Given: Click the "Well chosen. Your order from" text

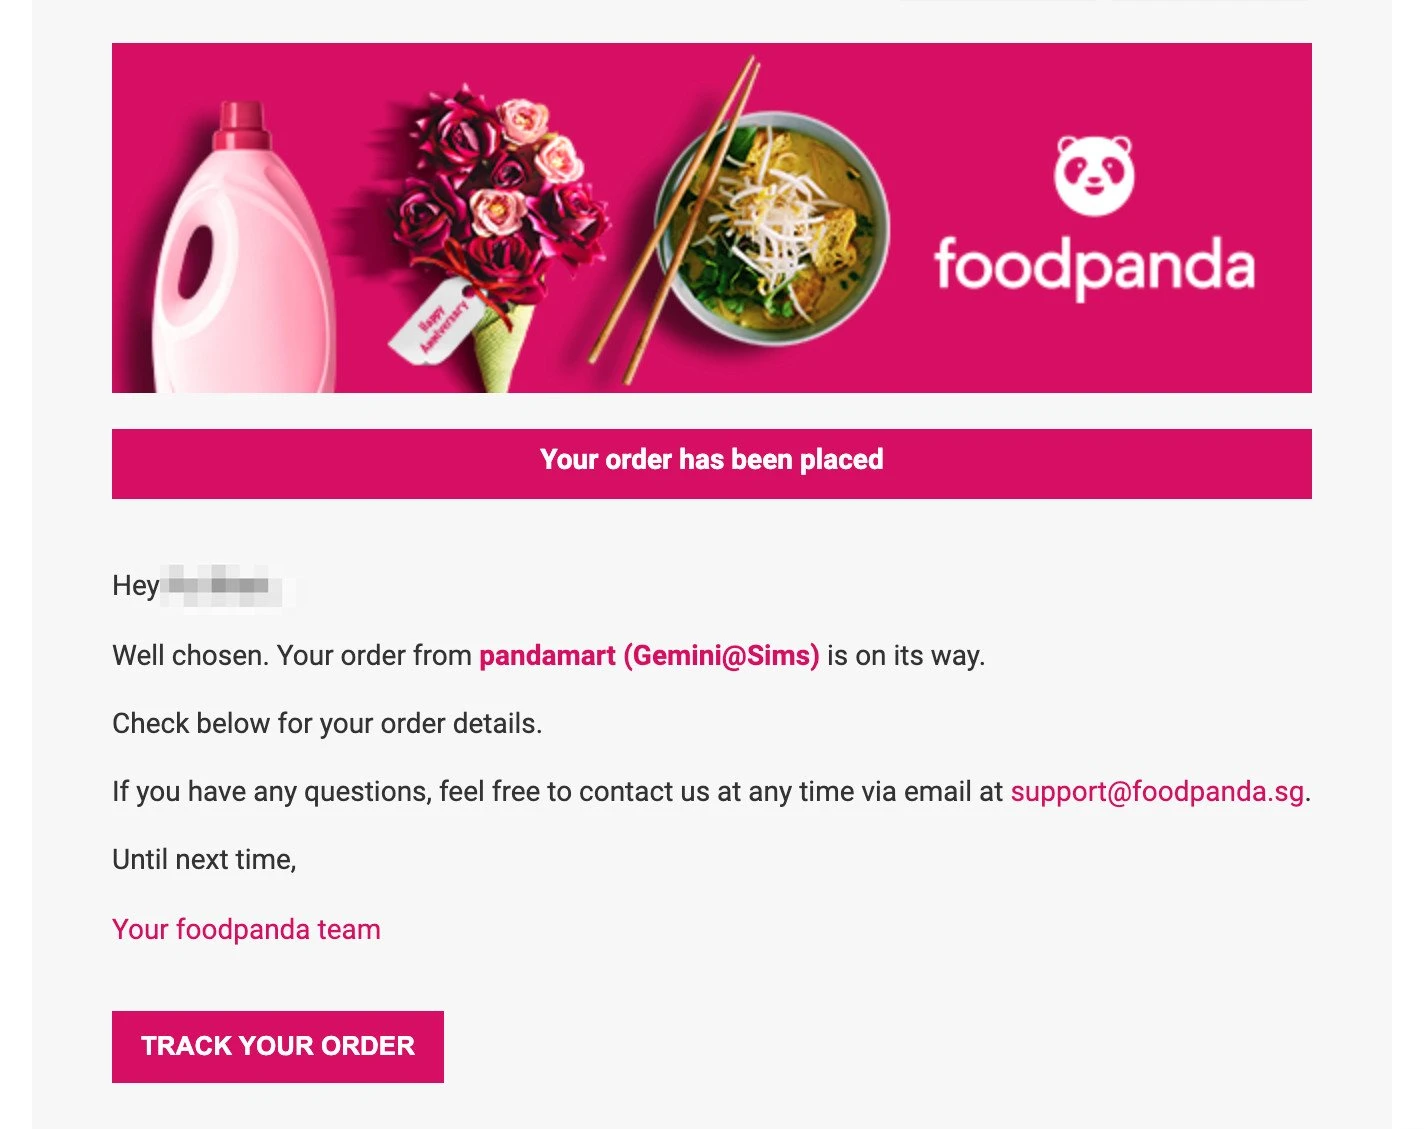Looking at the screenshot, I should tap(291, 656).
